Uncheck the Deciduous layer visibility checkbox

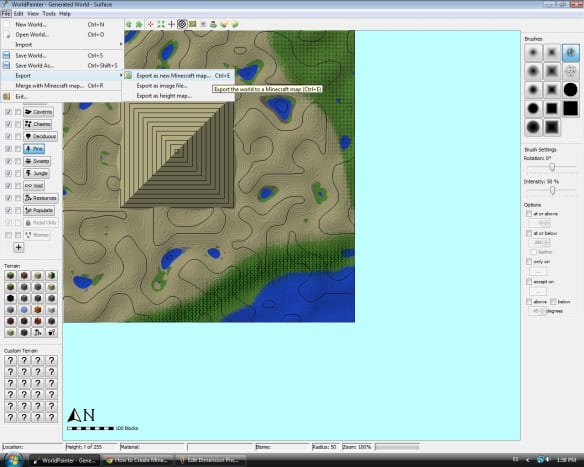(9, 136)
